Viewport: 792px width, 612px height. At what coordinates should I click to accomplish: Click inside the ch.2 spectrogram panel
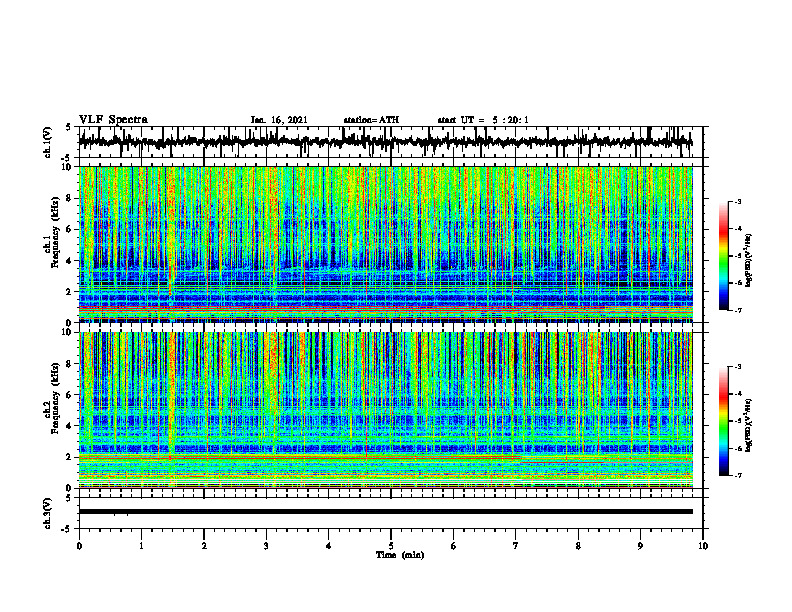385,410
